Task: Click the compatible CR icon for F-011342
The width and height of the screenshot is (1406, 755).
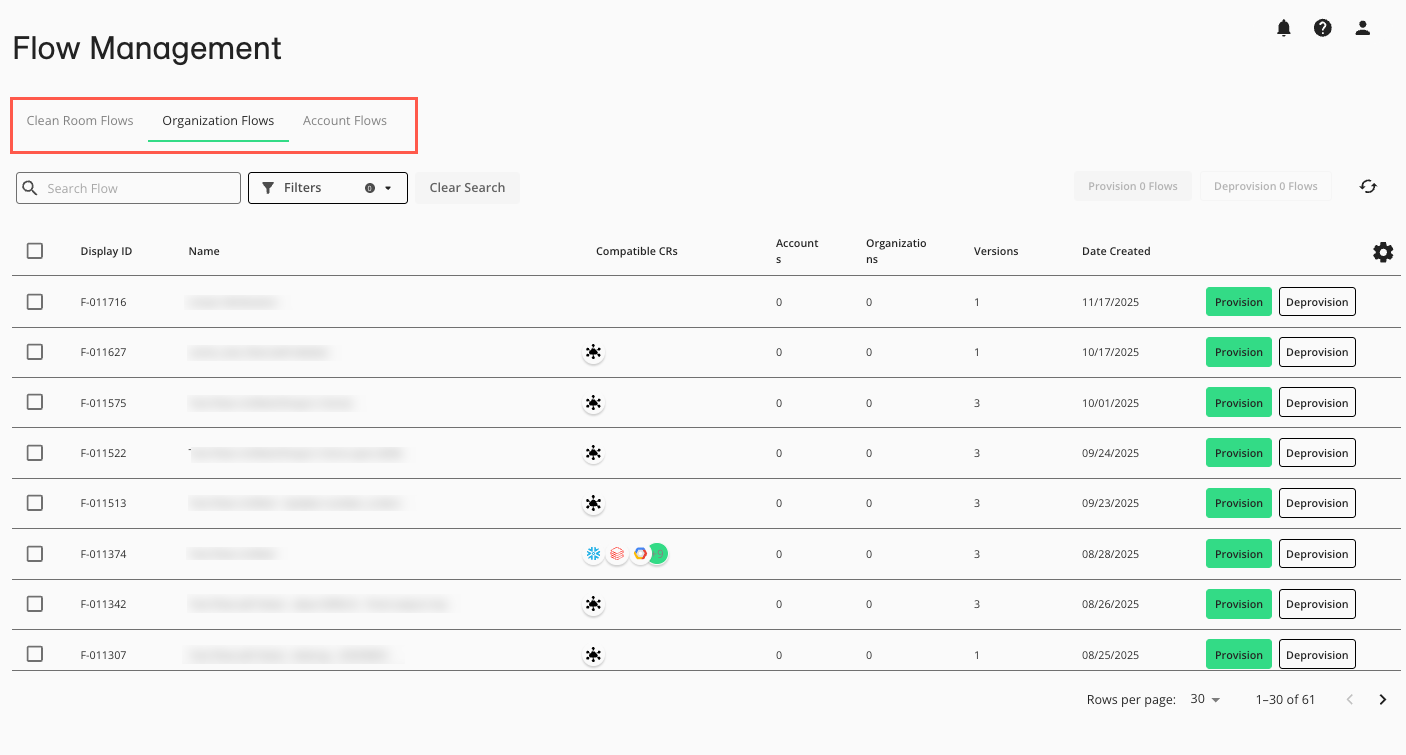Action: (594, 604)
